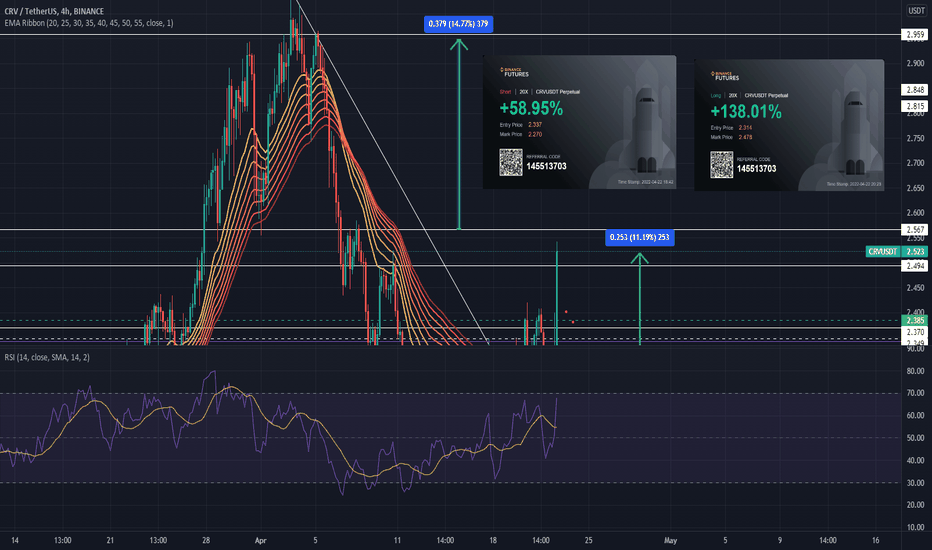Click the 25 date on time axis

pos(588,540)
